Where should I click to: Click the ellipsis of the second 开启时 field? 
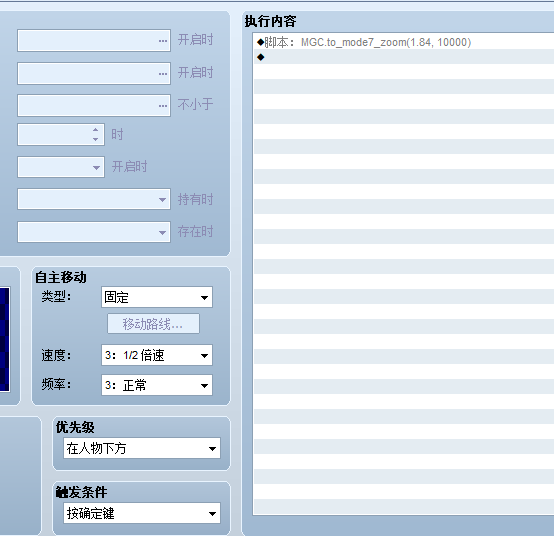click(163, 74)
